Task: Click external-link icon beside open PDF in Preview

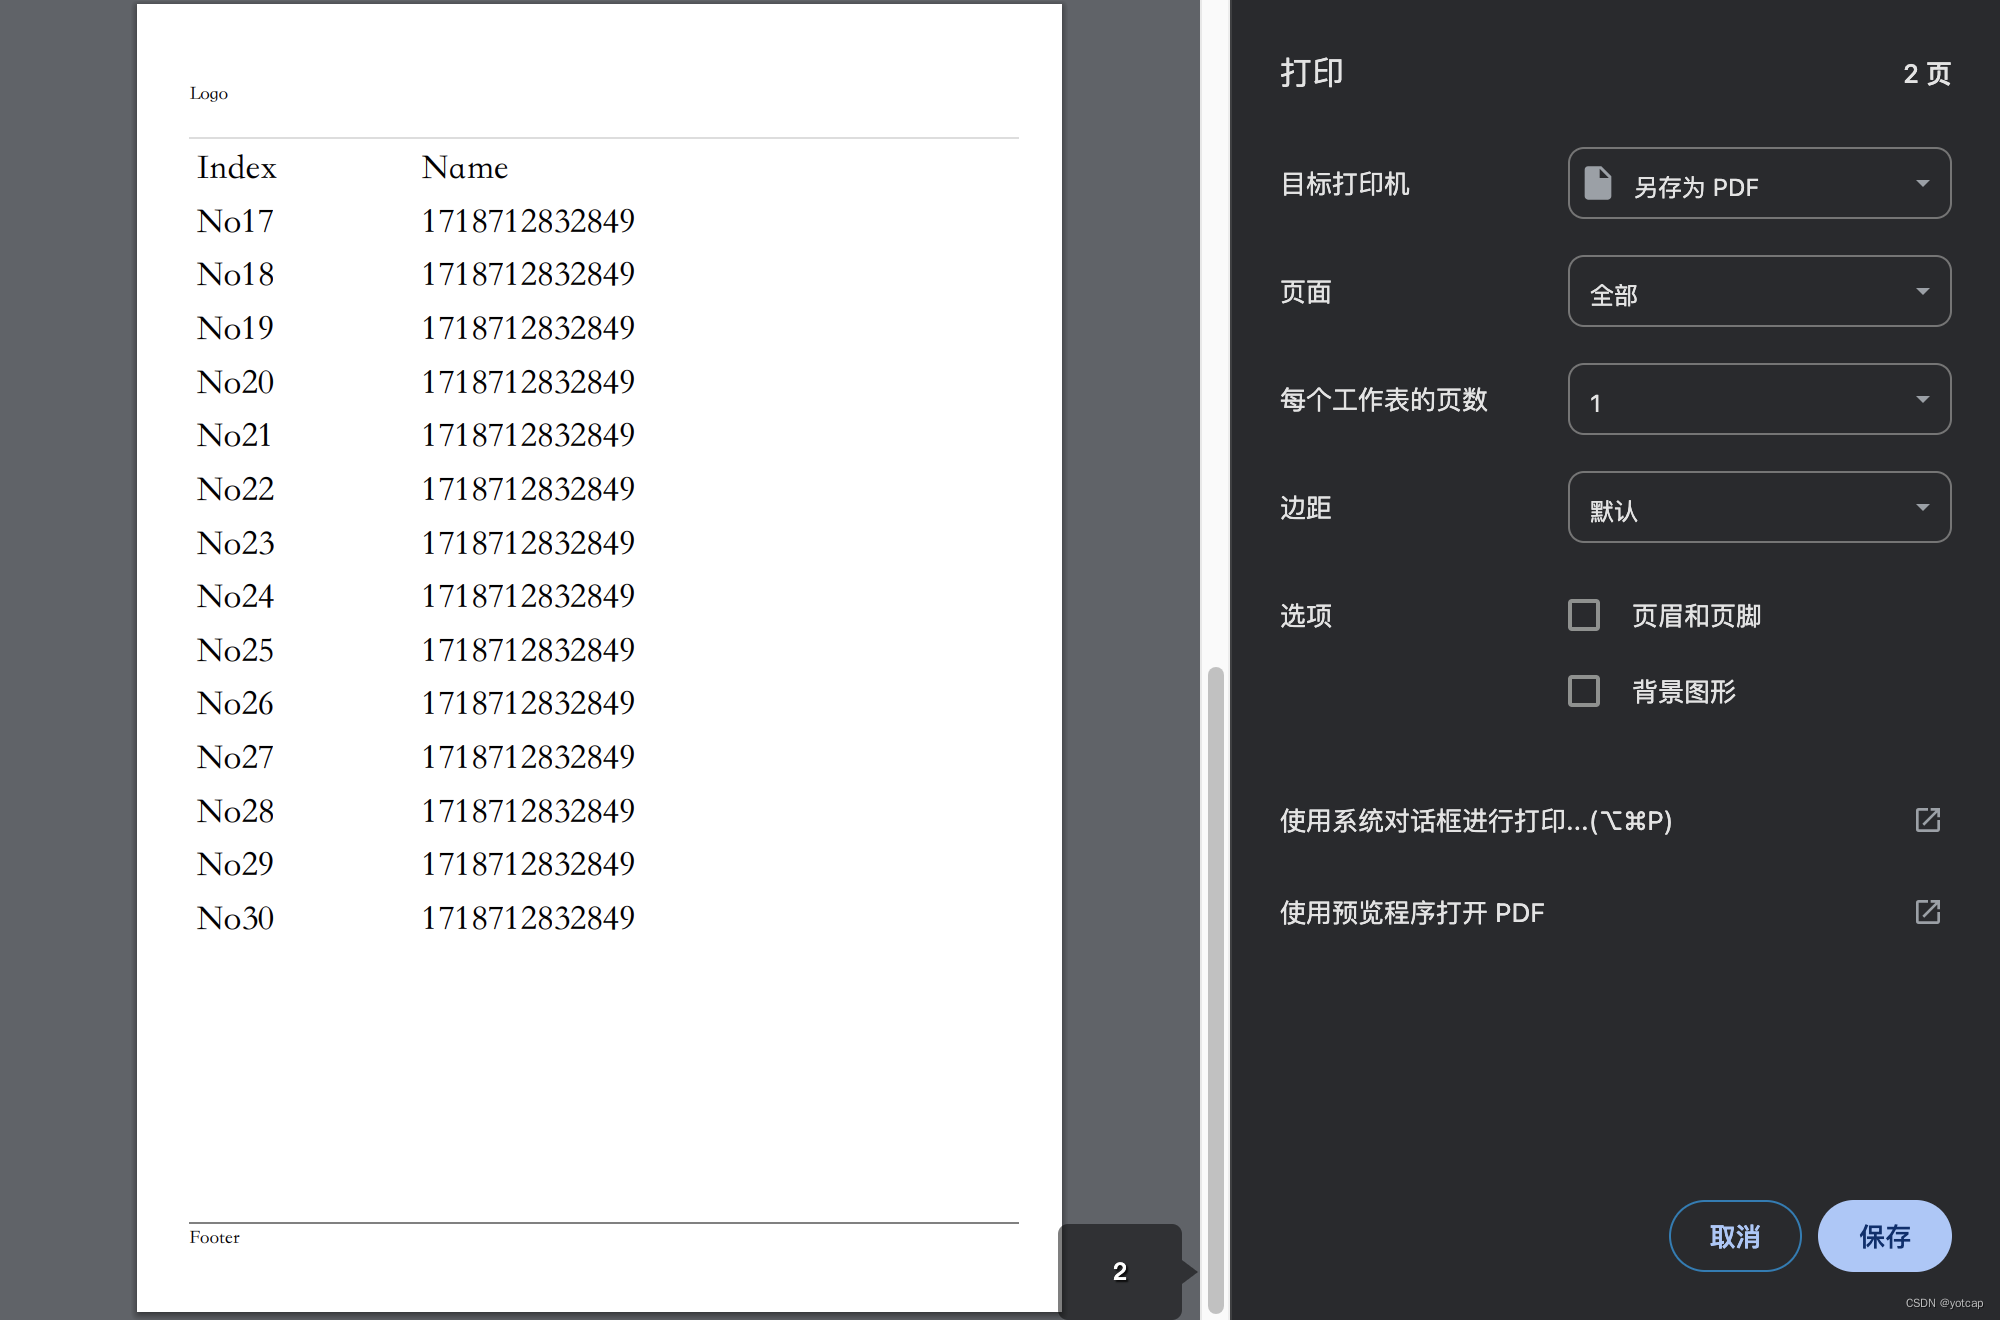Action: pyautogui.click(x=1927, y=912)
